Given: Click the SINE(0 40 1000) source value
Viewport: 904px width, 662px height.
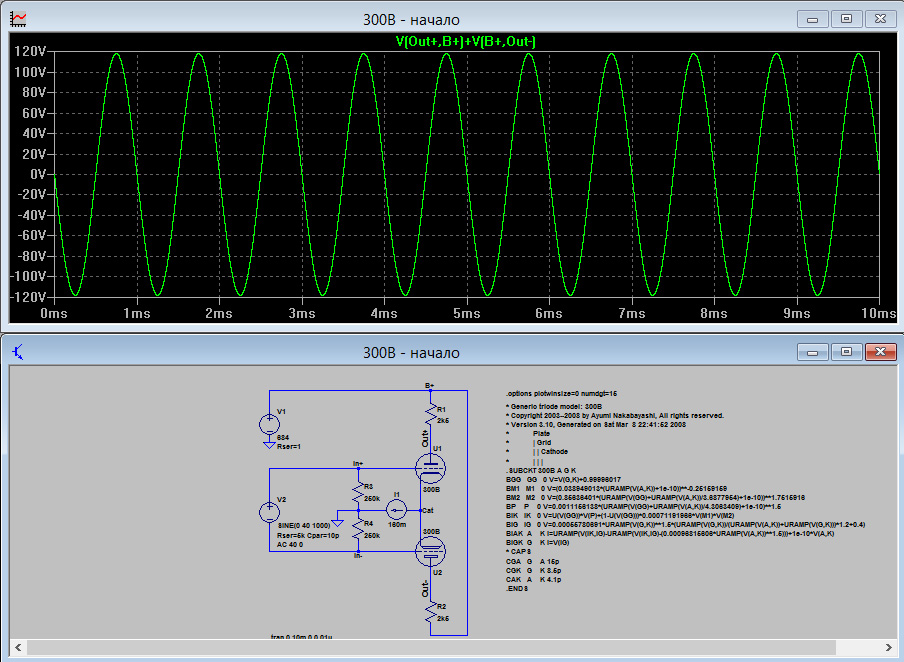Looking at the screenshot, I should point(302,525).
